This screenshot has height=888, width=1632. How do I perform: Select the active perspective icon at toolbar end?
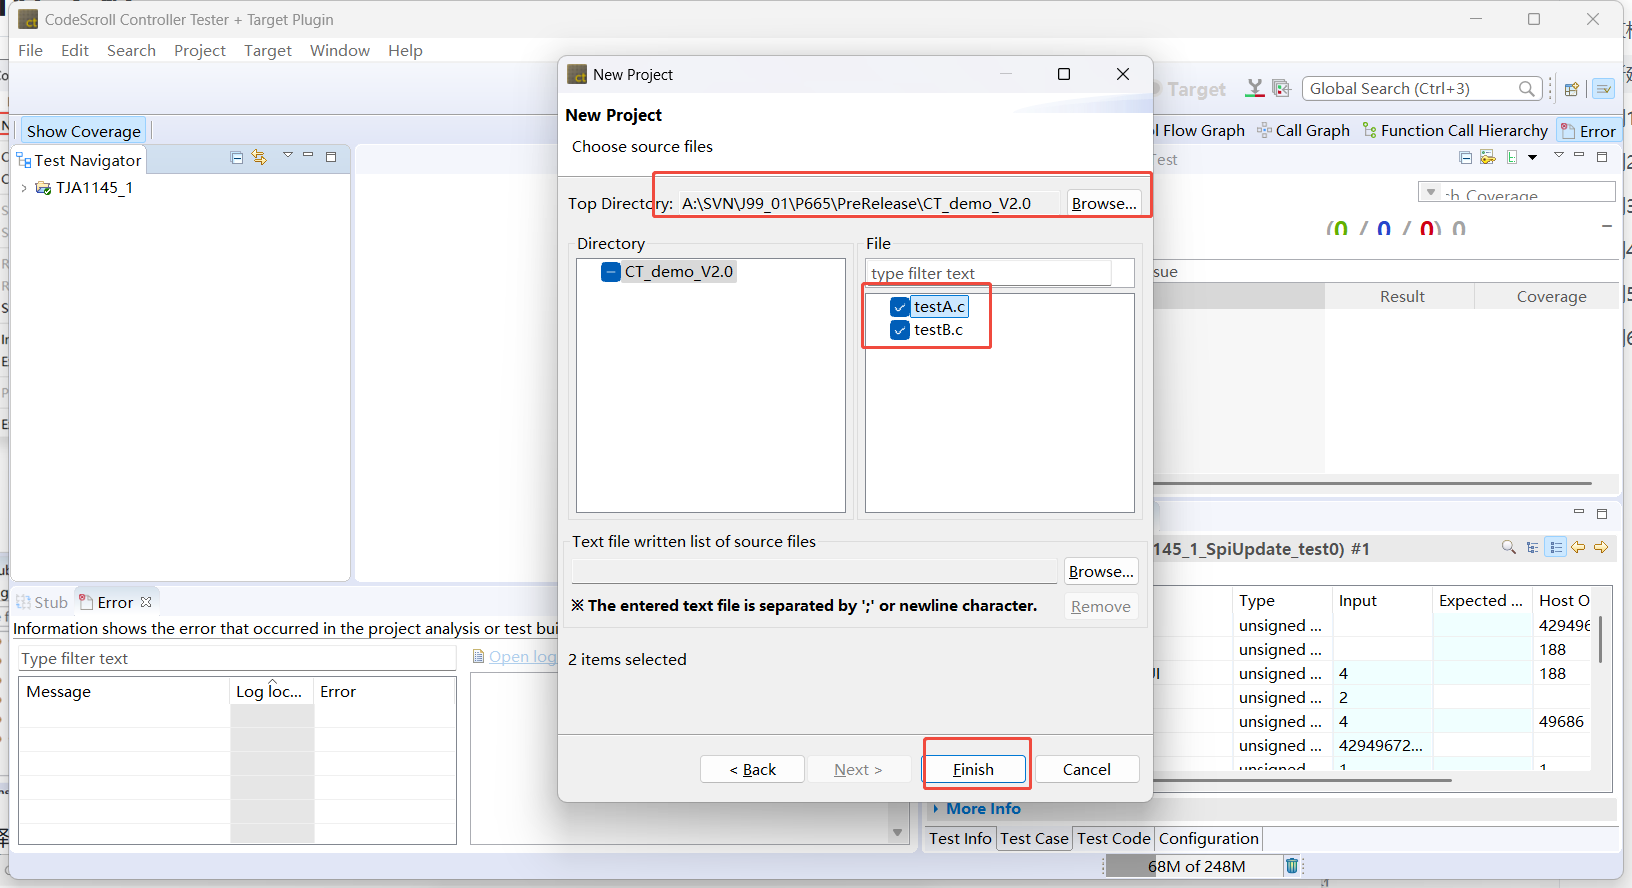coord(1604,89)
